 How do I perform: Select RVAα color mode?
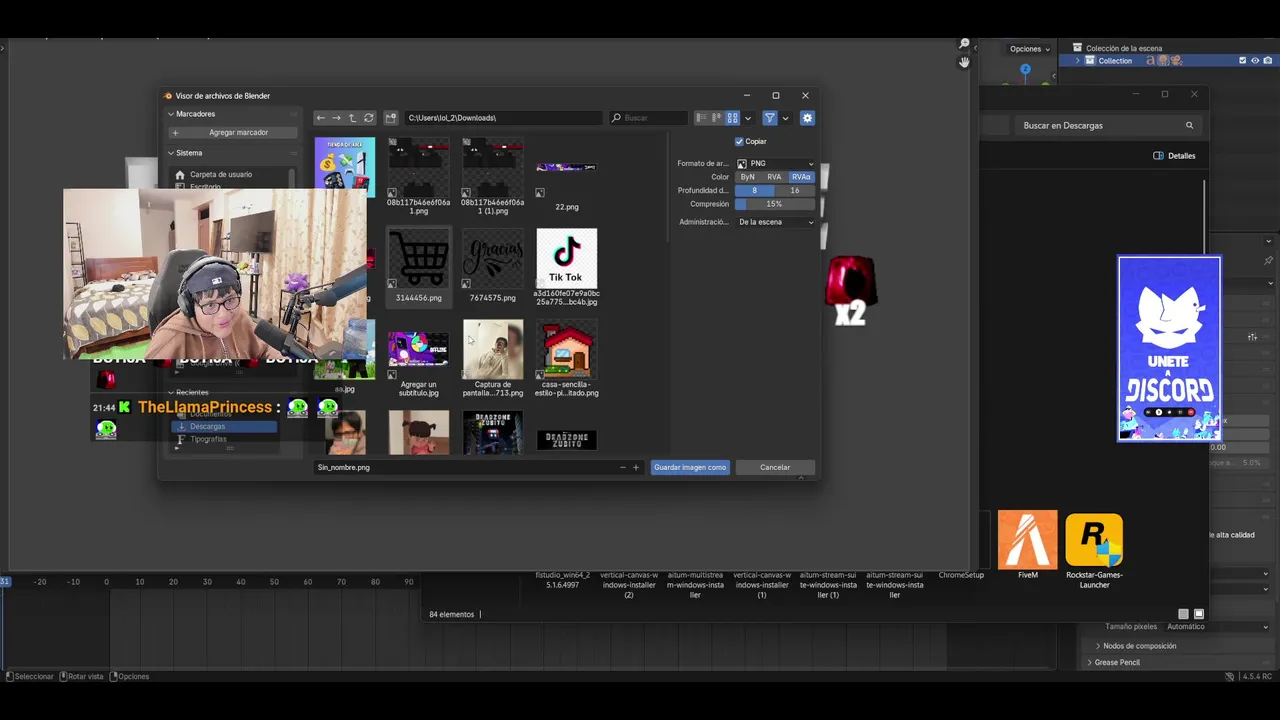801,177
